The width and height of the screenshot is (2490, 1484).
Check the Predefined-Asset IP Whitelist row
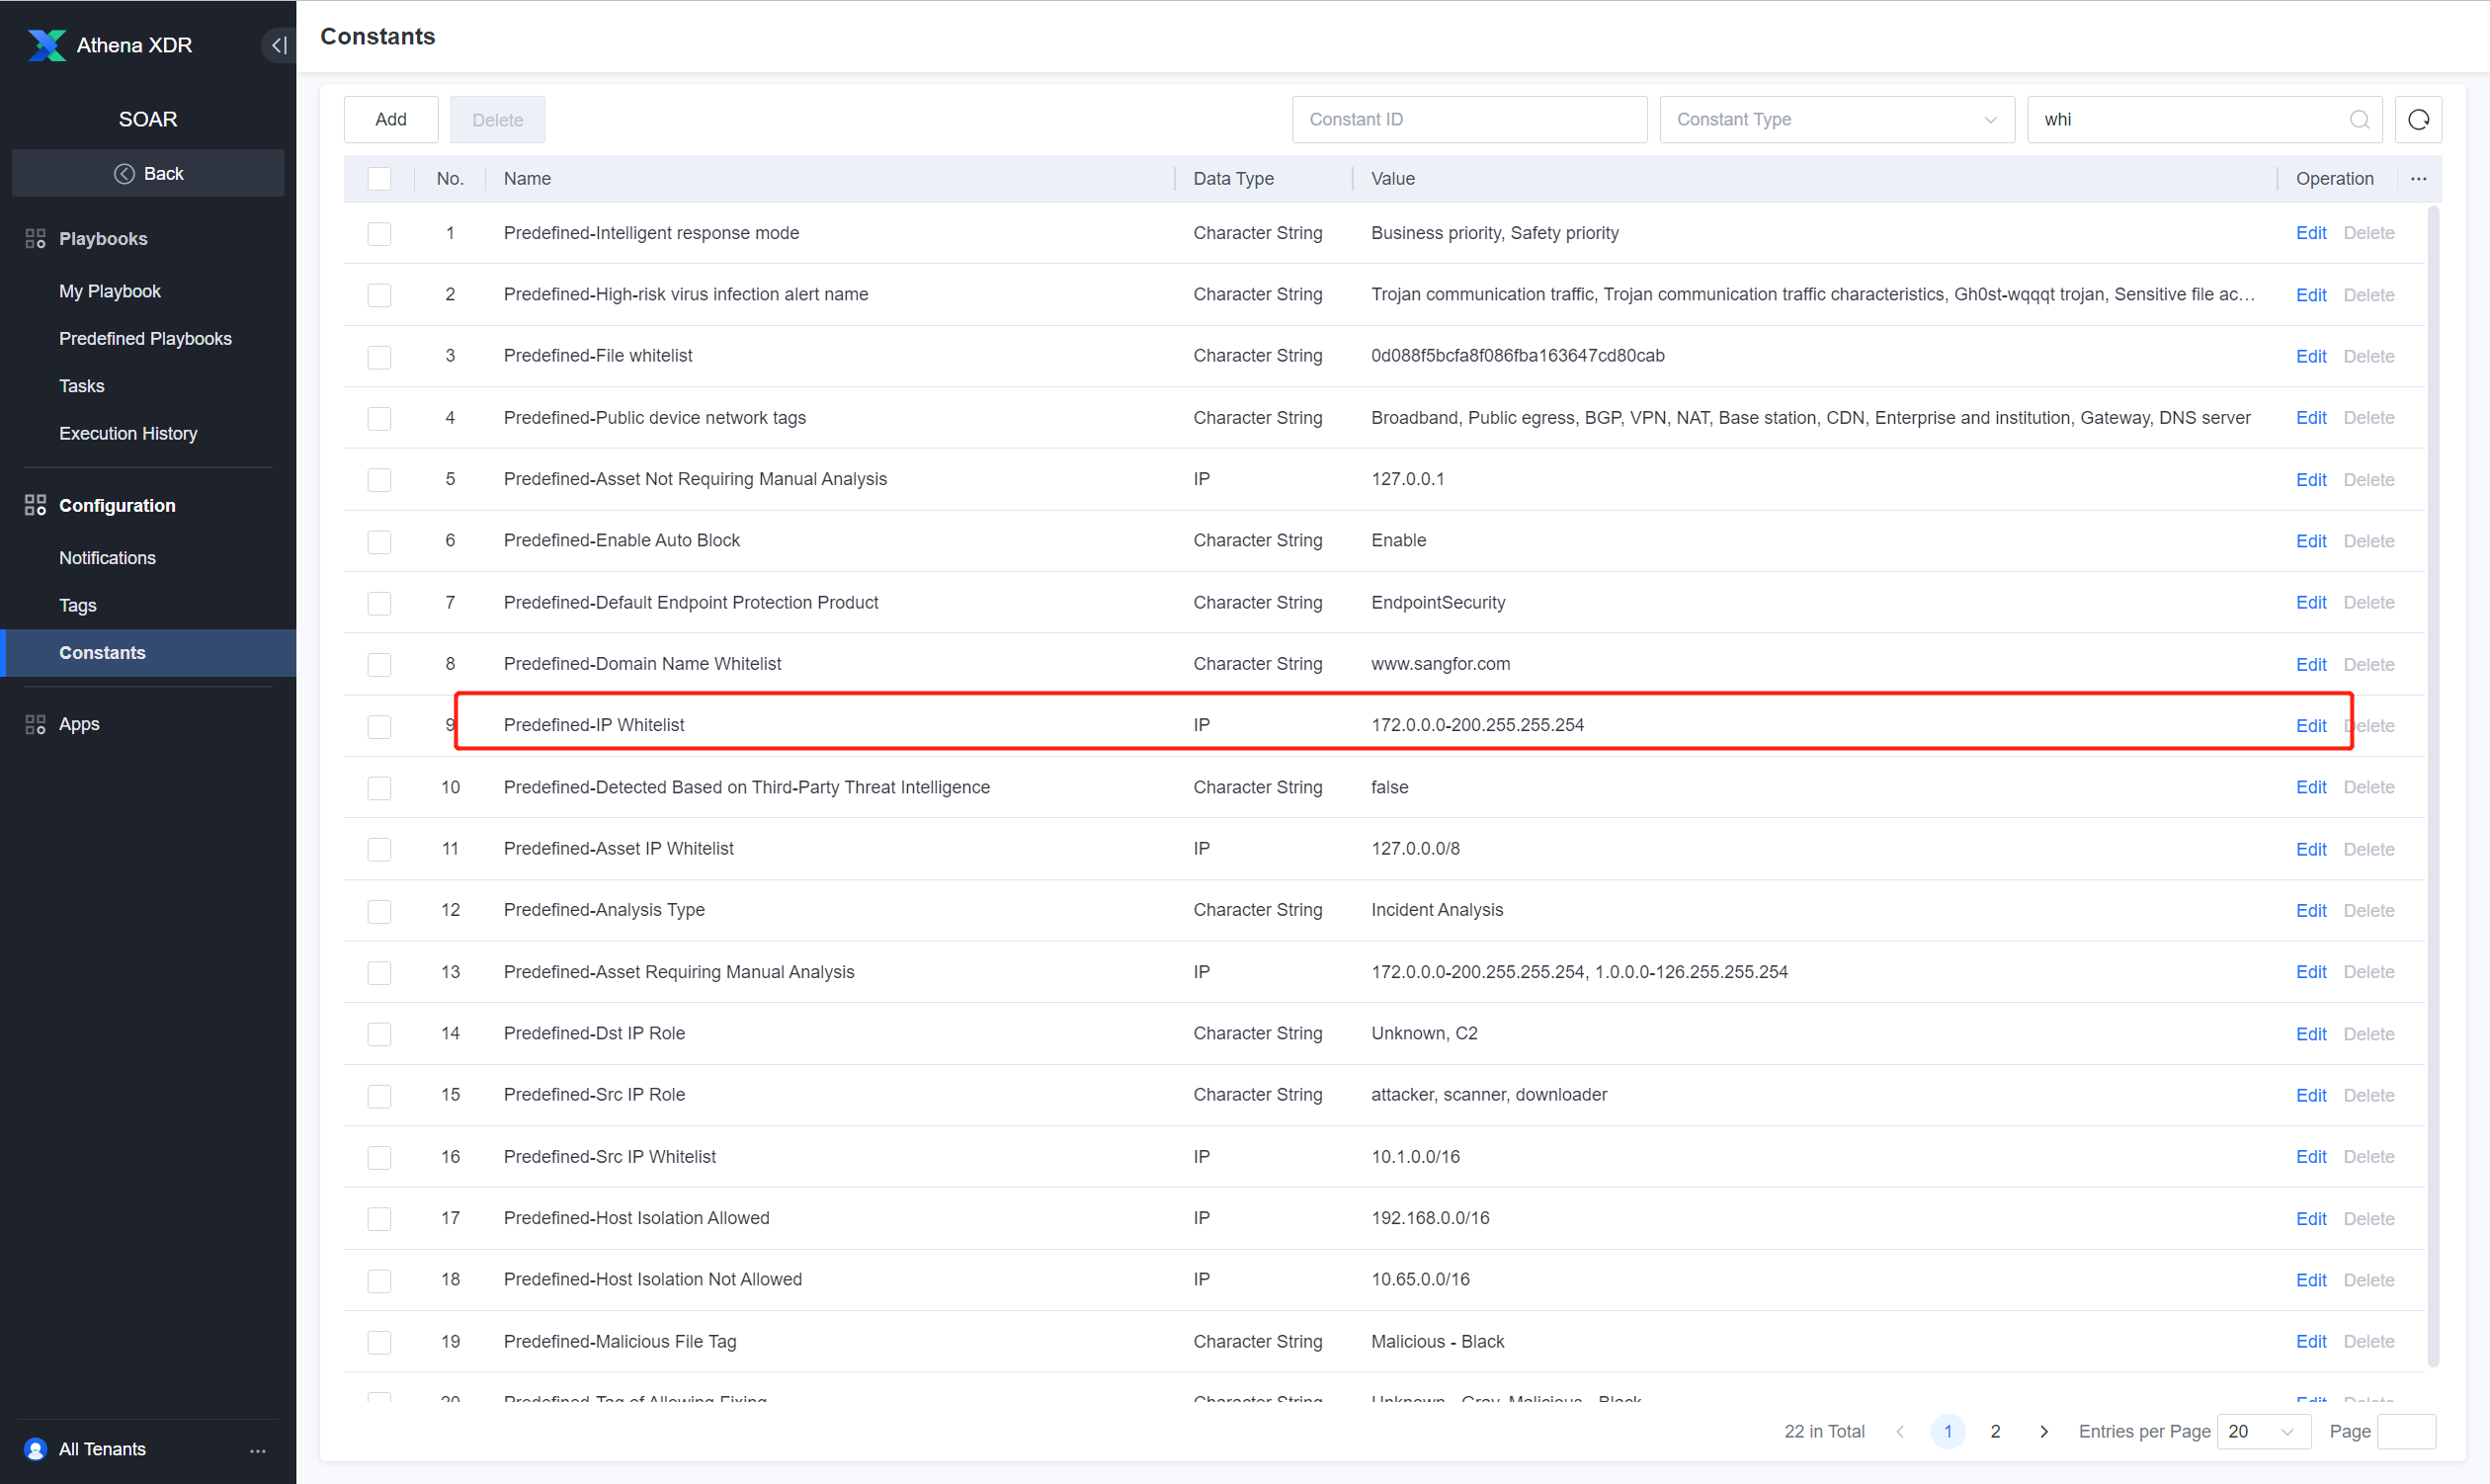point(379,849)
